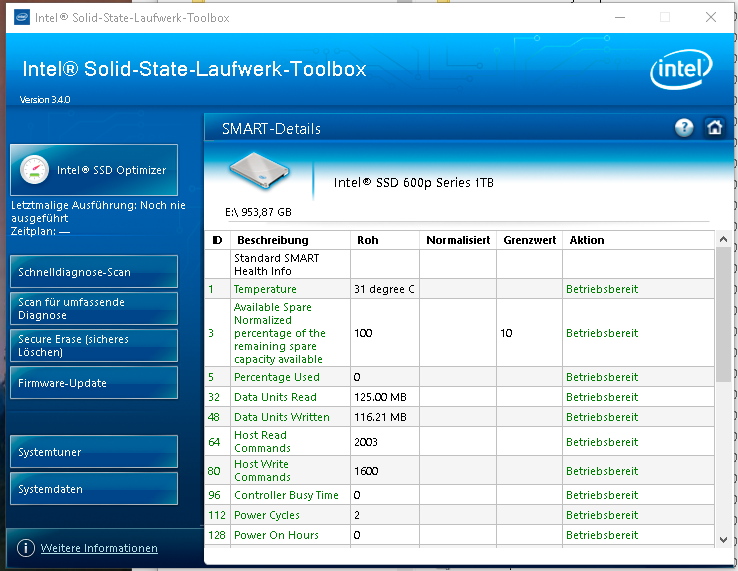Open Weitere Informationen link
Screen dimensions: 738x571
(99, 548)
